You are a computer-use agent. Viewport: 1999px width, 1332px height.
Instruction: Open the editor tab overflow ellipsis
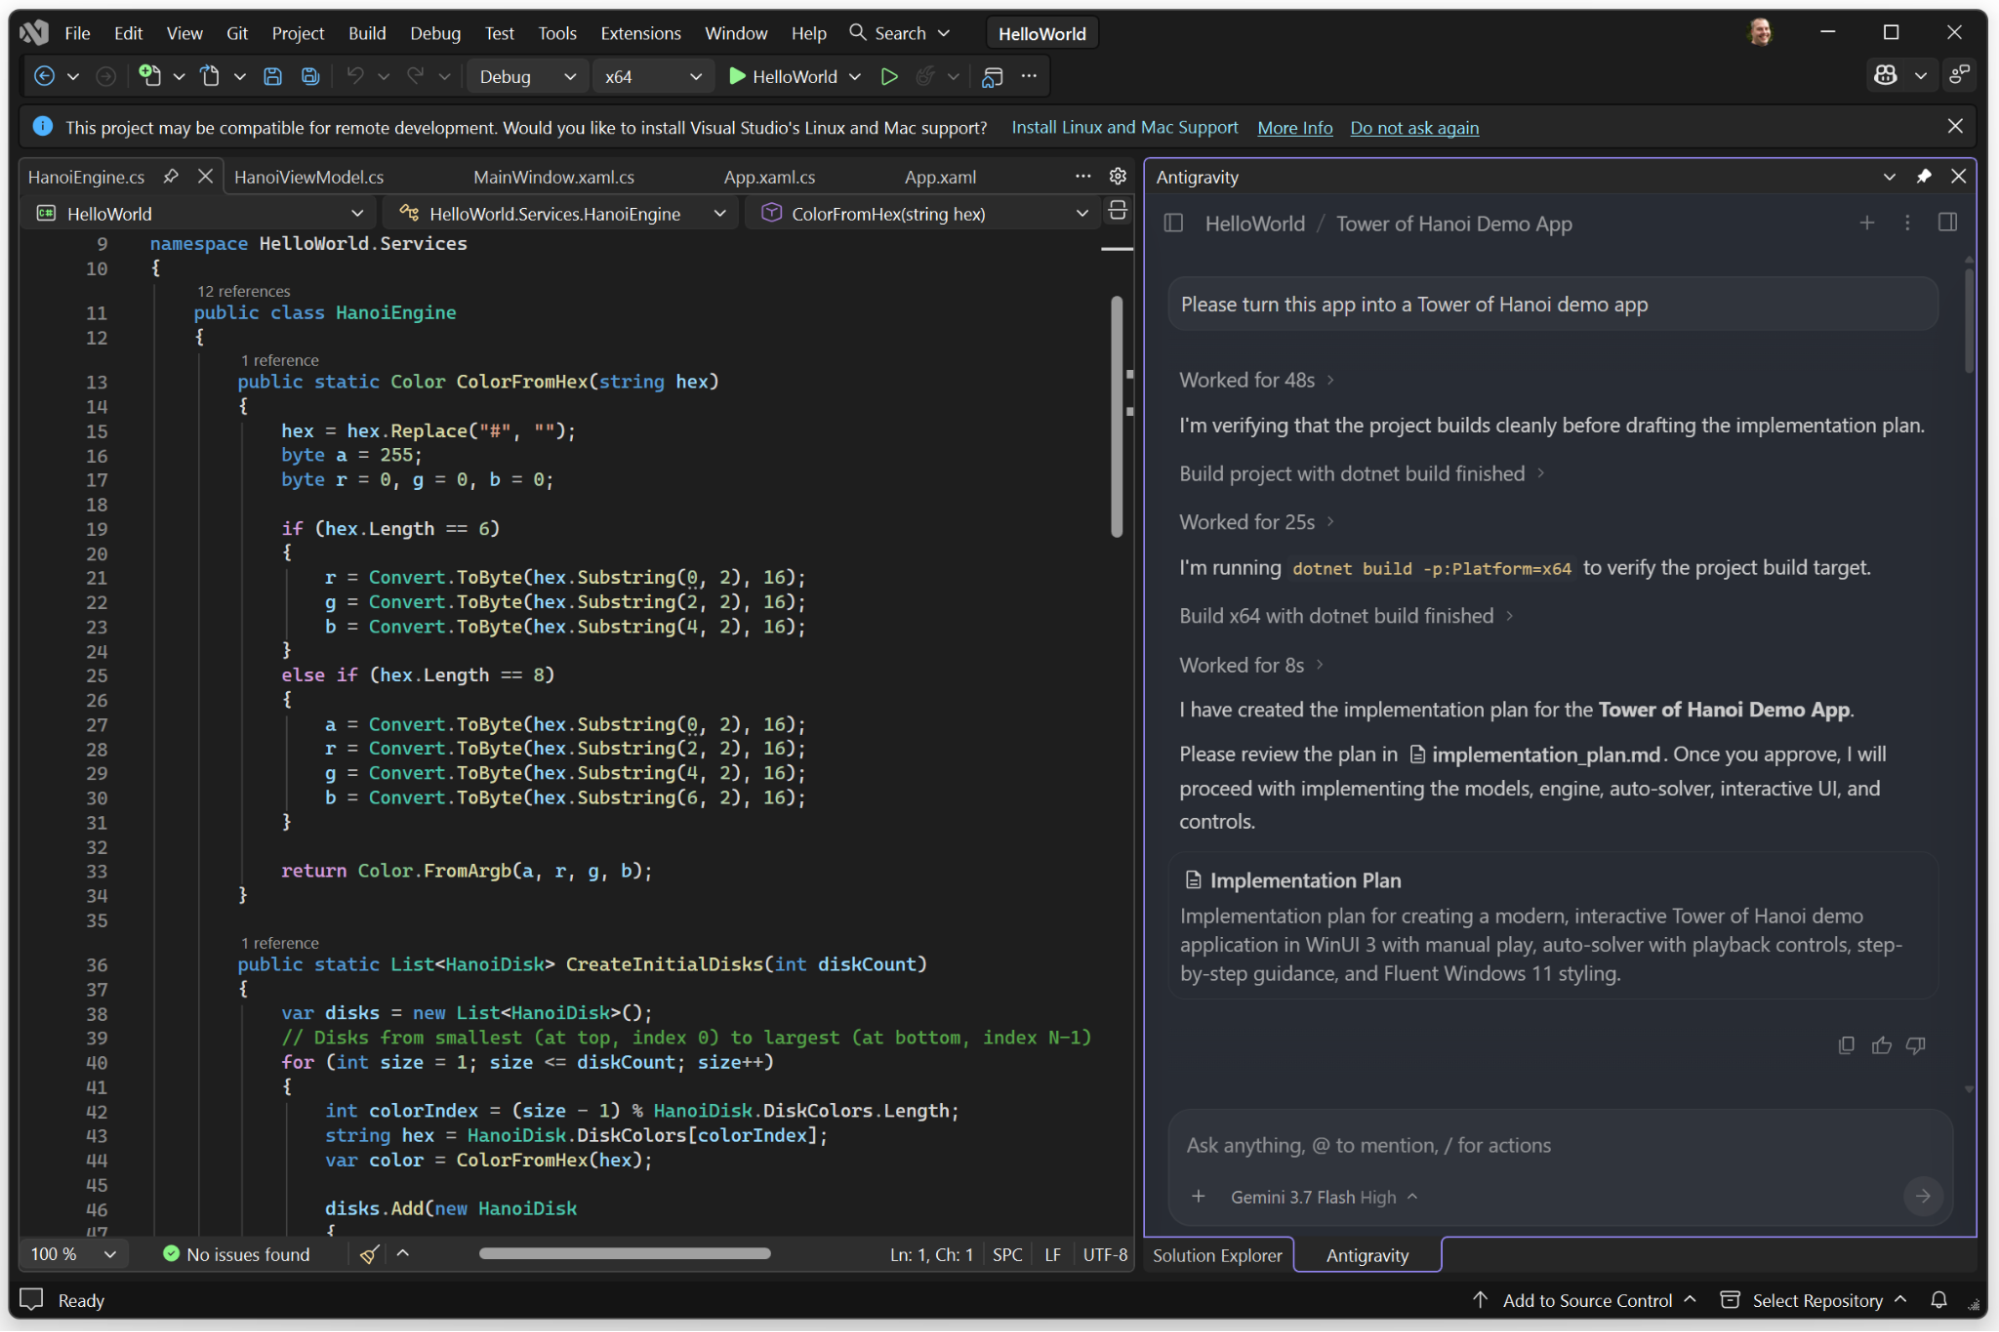tap(1083, 177)
